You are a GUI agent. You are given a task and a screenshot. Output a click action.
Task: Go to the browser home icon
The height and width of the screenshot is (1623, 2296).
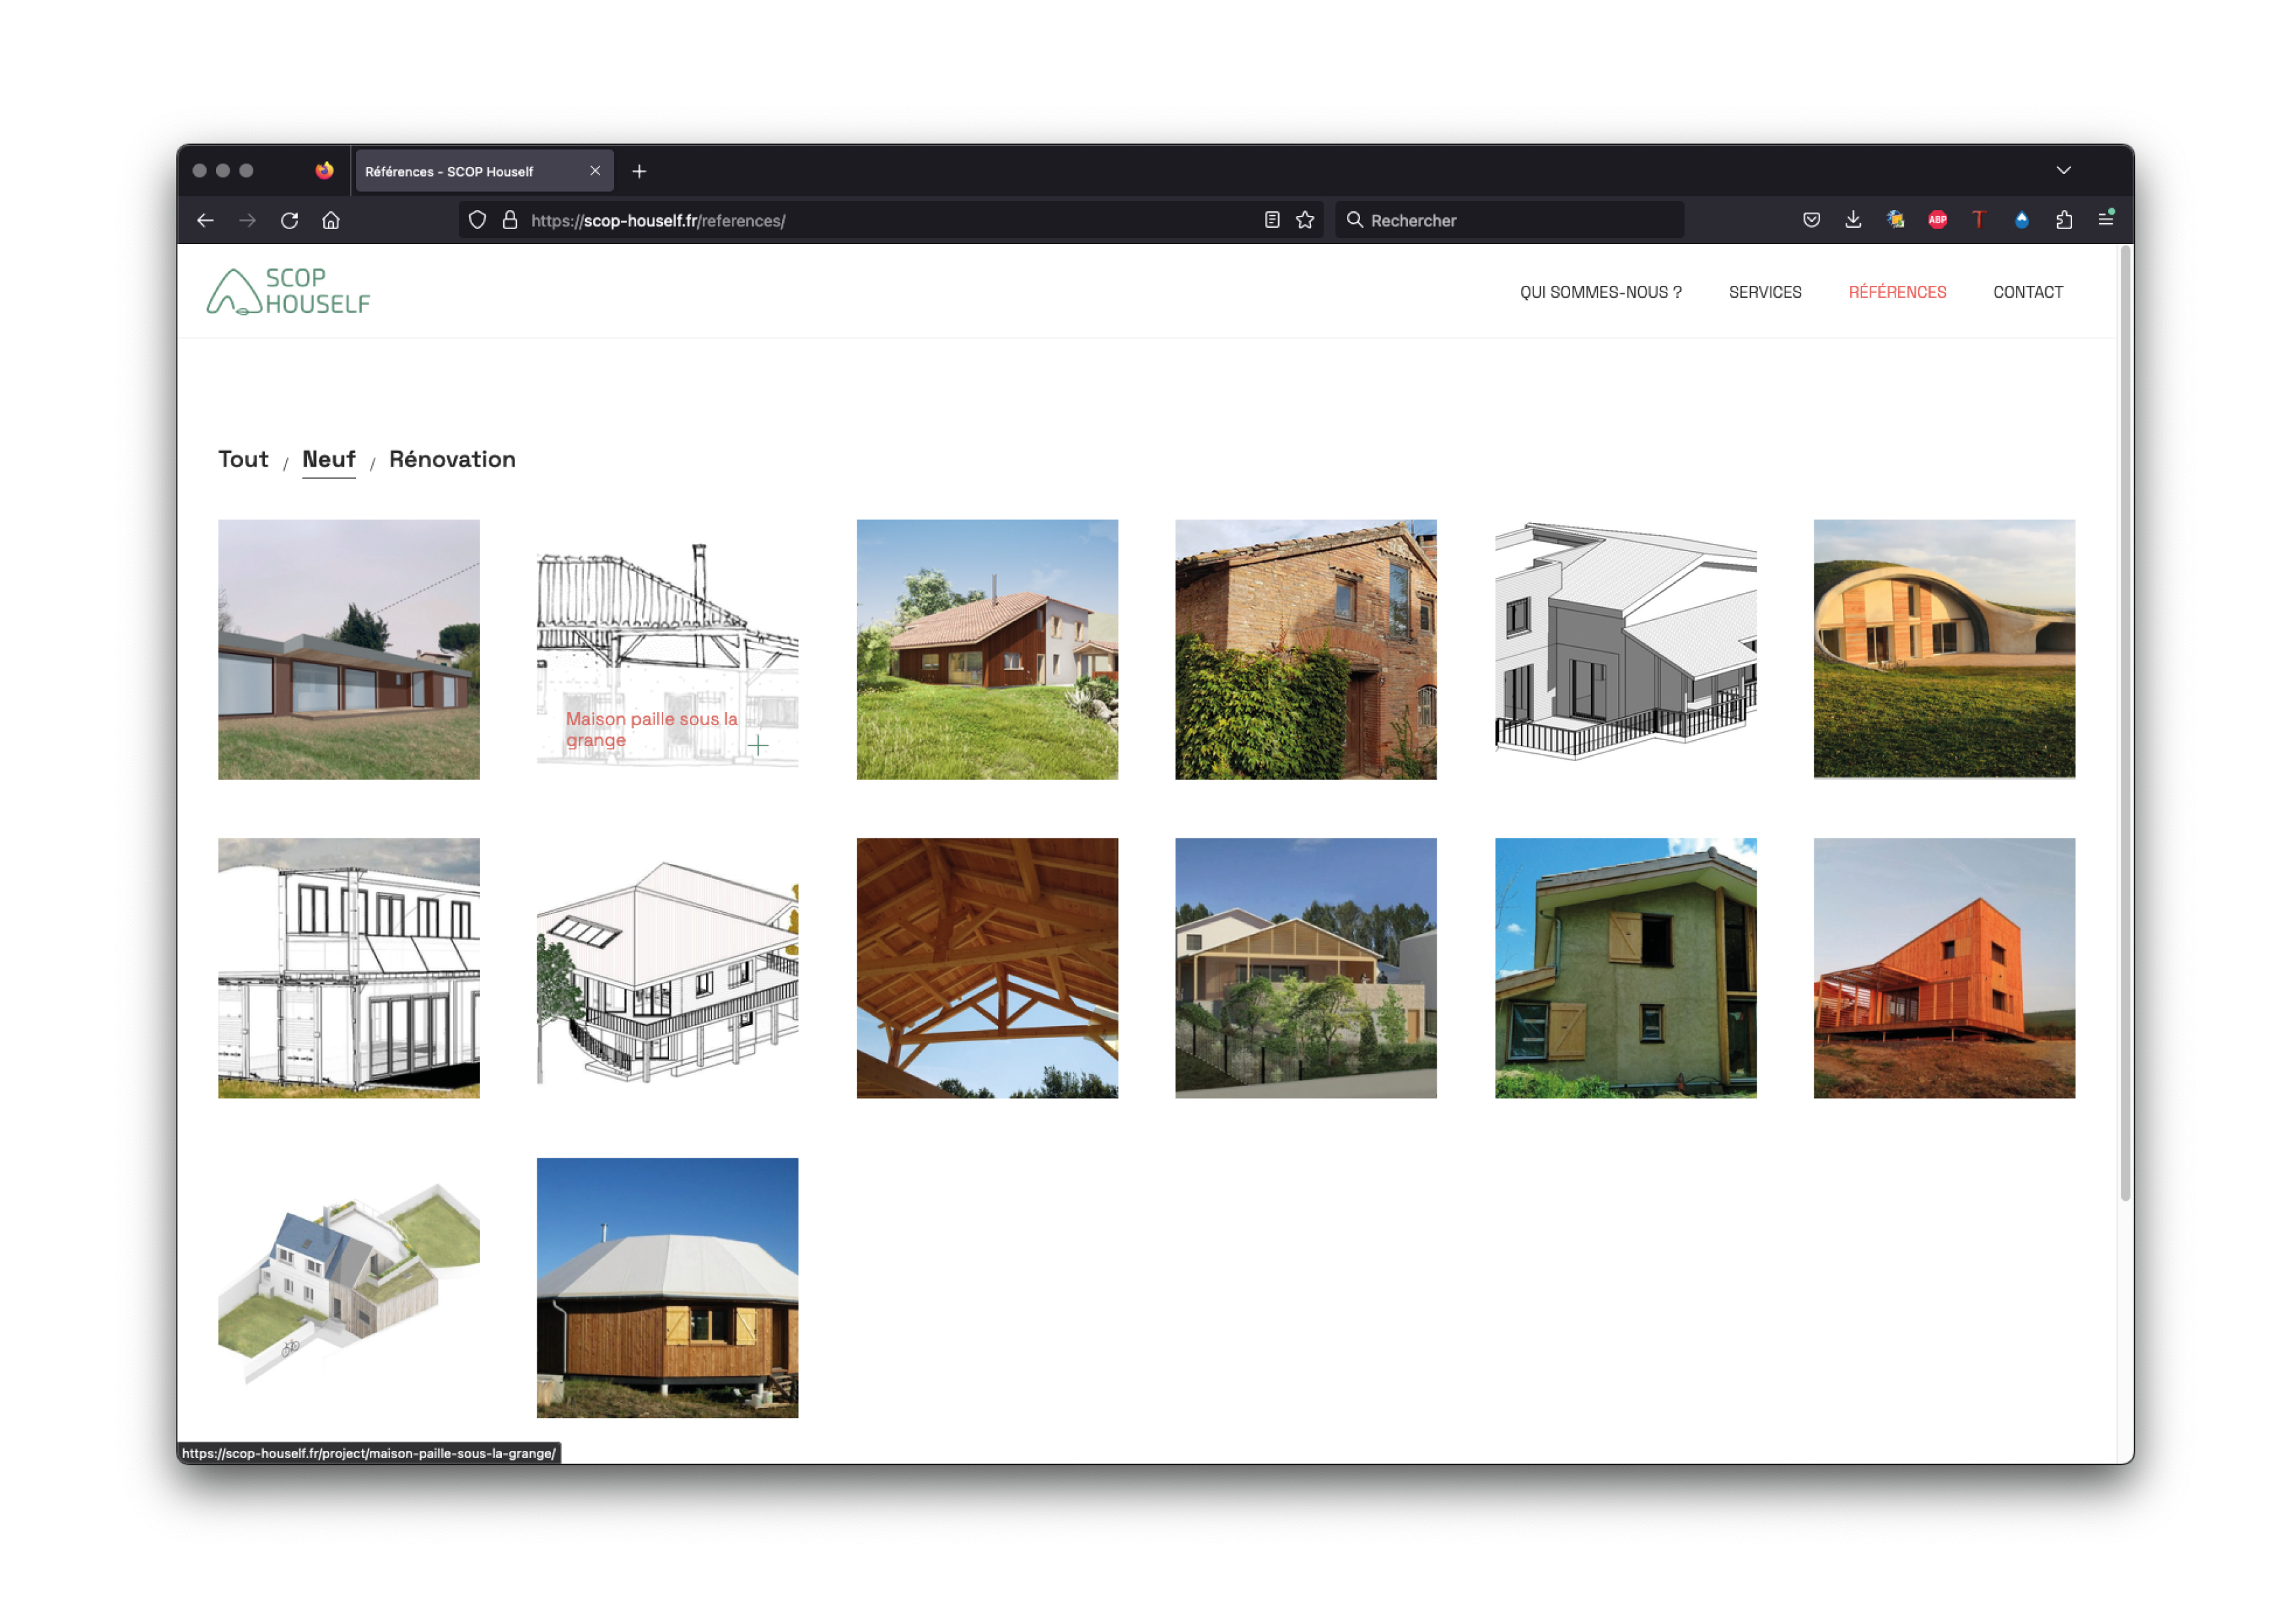[x=331, y=220]
